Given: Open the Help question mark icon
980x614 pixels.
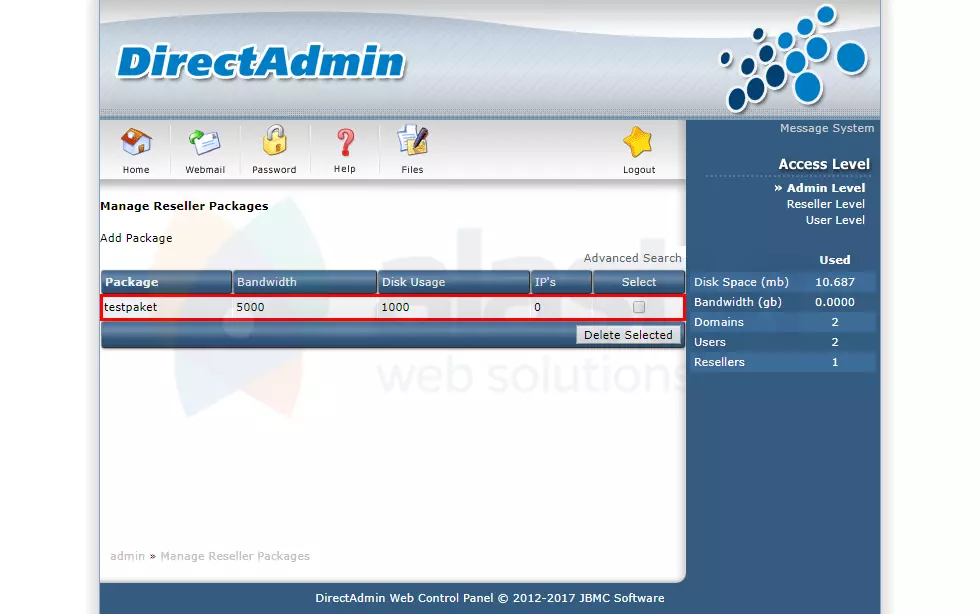Looking at the screenshot, I should pos(345,143).
